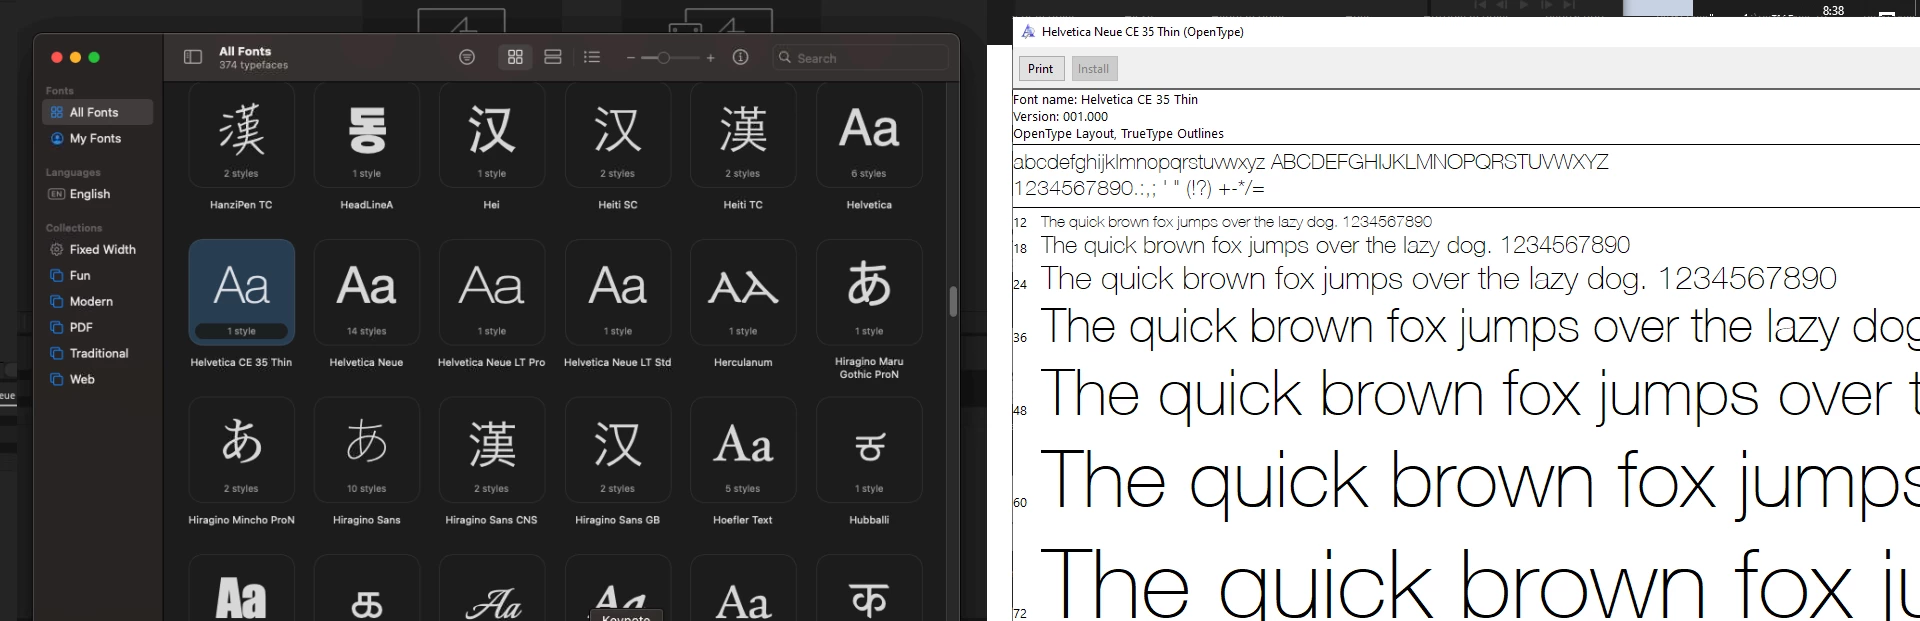The width and height of the screenshot is (1920, 621).
Task: Click the Font Book scrollbar thumb
Action: pos(953,301)
